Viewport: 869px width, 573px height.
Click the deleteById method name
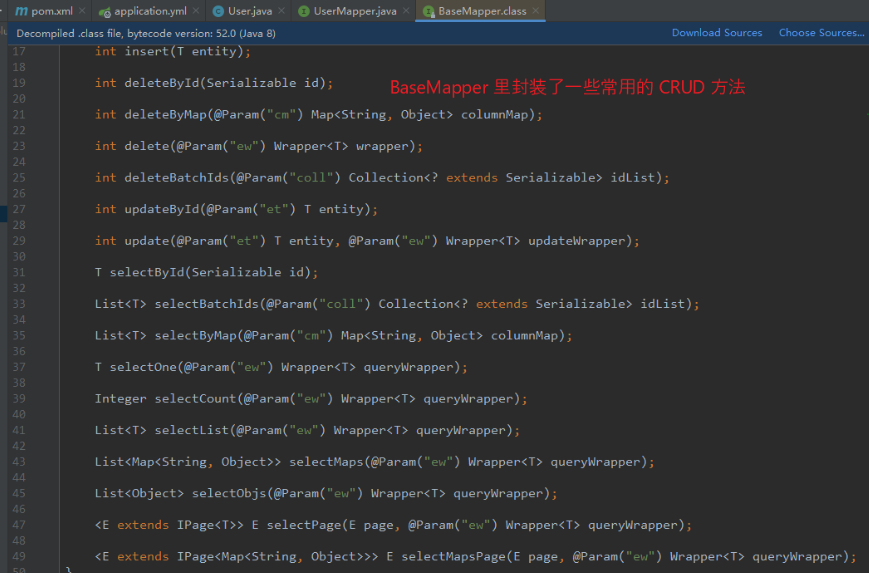coord(161,83)
